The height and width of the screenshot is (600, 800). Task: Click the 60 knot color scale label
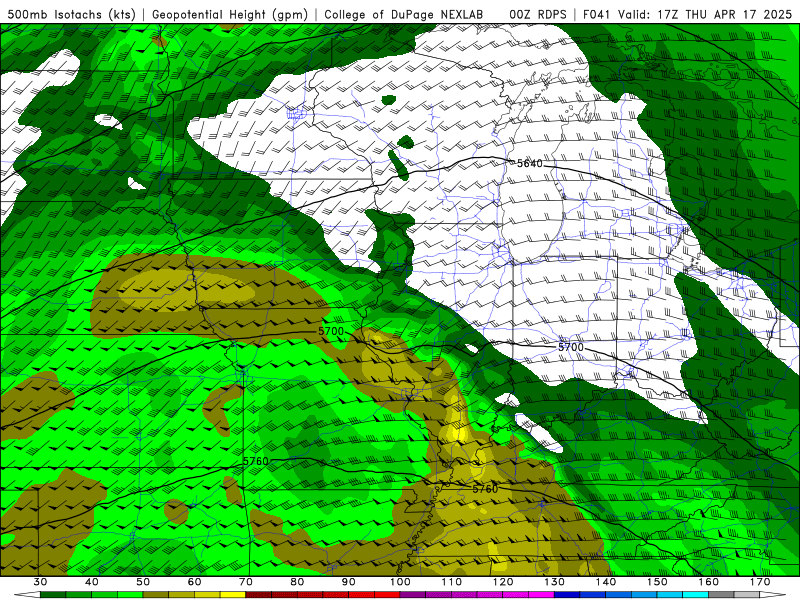tap(194, 582)
